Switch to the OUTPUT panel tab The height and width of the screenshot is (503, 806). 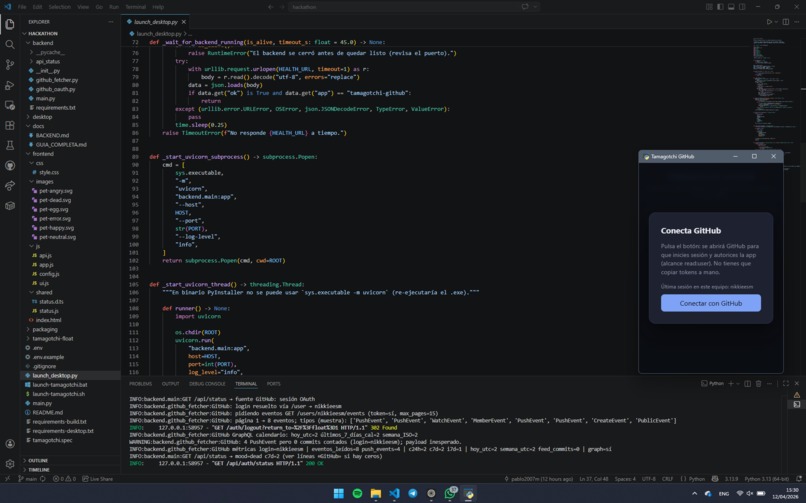point(170,384)
